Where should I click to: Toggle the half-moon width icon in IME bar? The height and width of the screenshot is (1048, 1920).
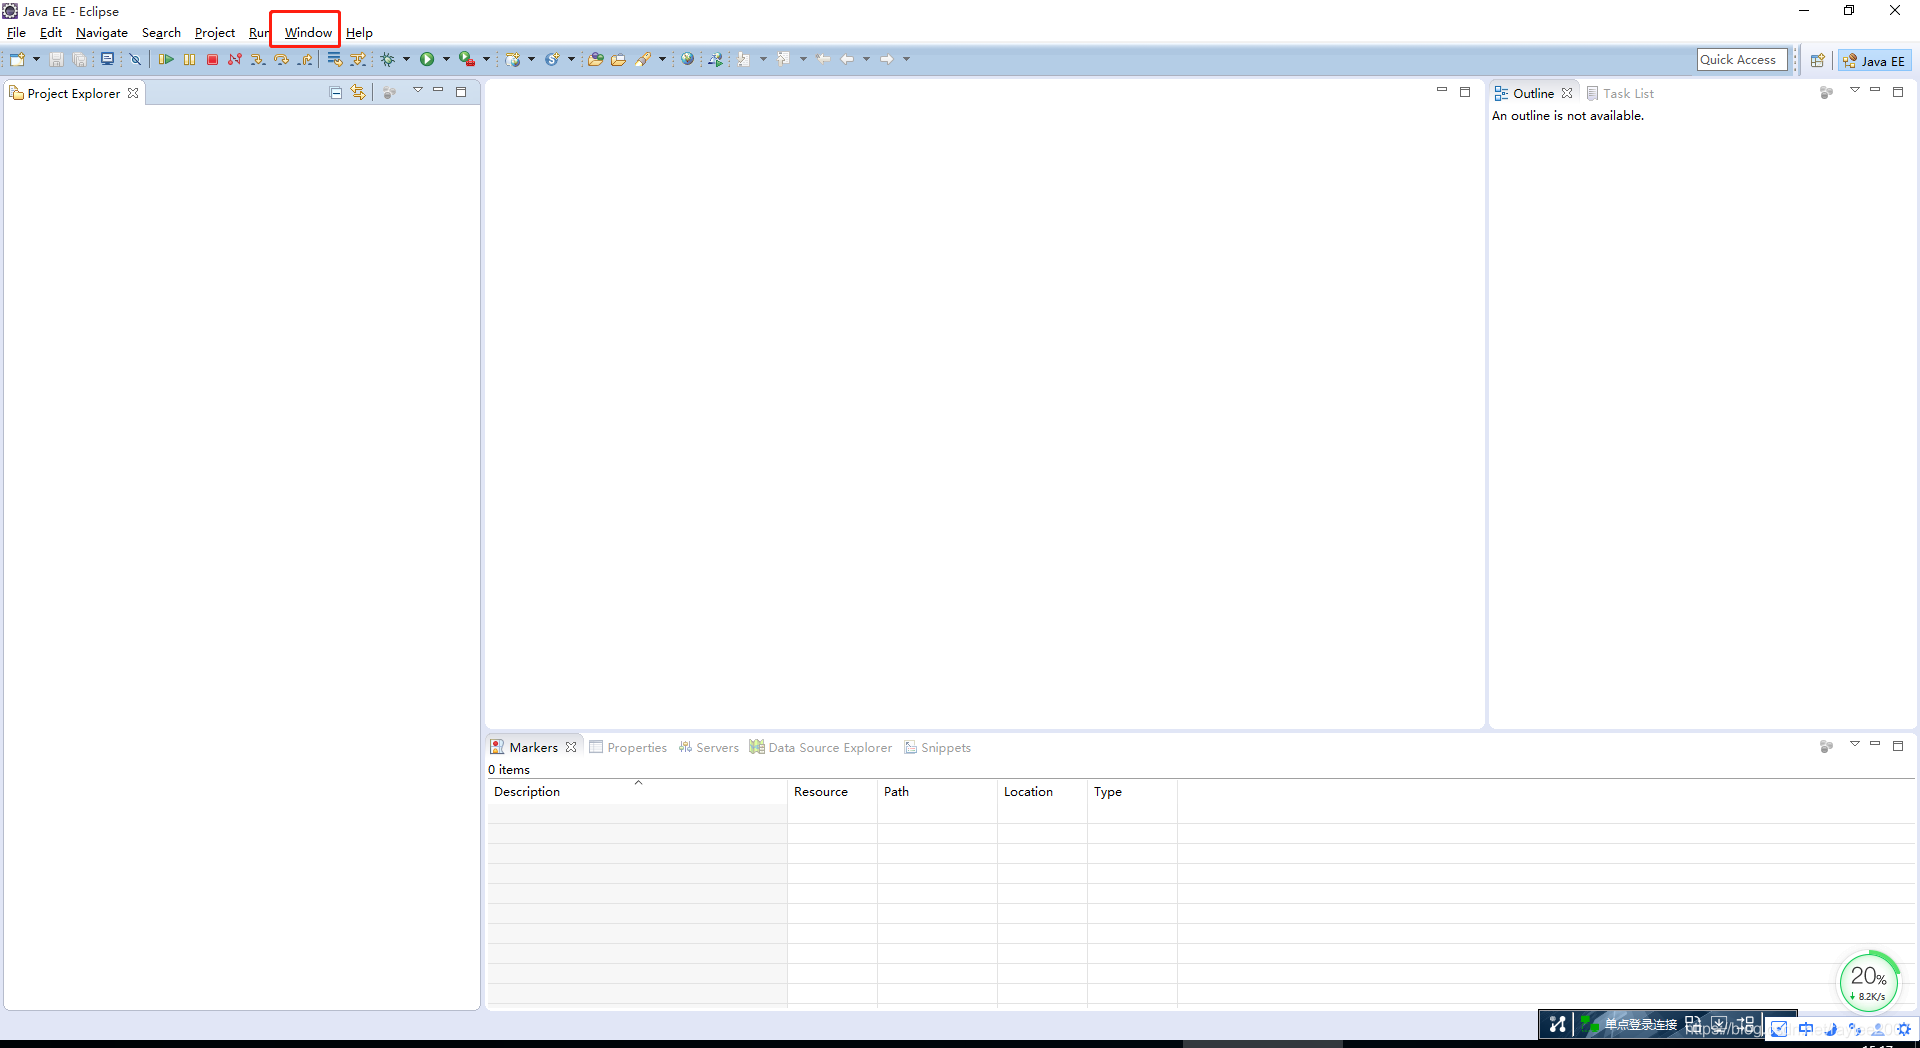pyautogui.click(x=1831, y=1029)
